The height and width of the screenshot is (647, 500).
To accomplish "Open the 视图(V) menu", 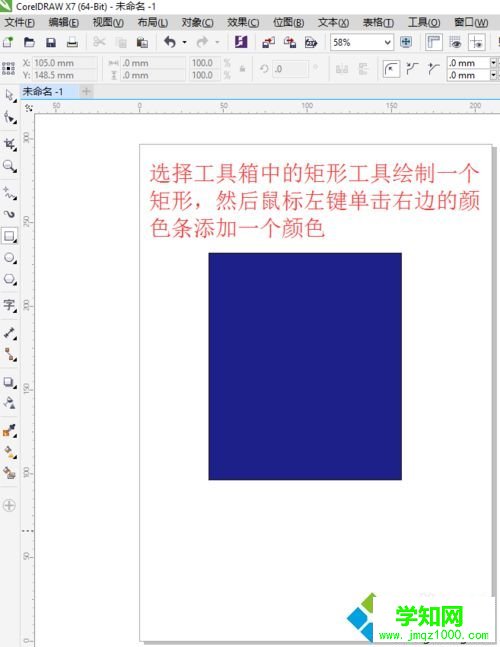I will (108, 22).
